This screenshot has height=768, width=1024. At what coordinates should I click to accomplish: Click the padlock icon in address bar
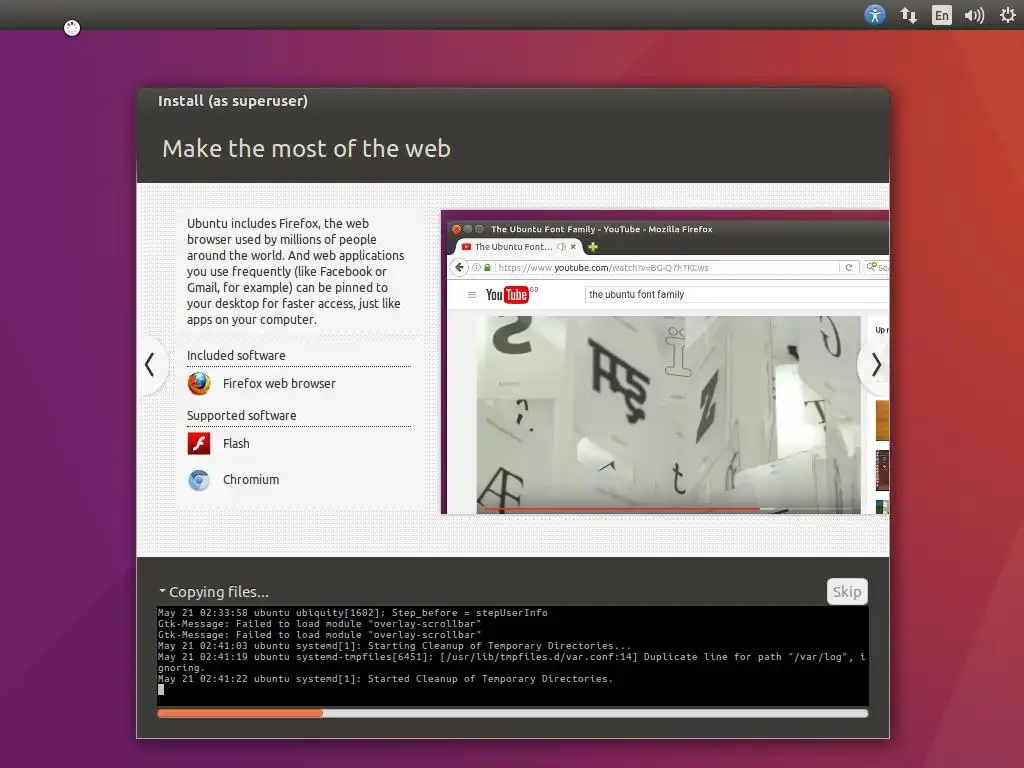(x=487, y=268)
